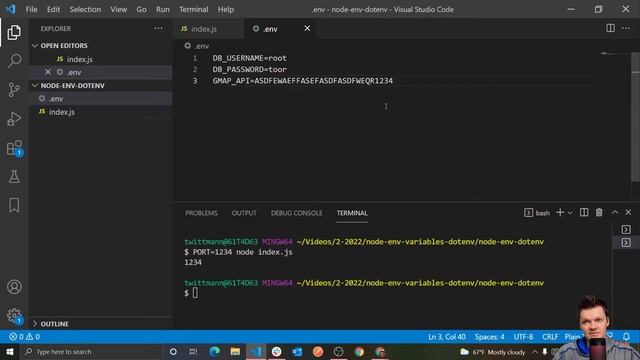The height and width of the screenshot is (360, 640).
Task: Switch to the Debug Console tab
Action: 296,213
